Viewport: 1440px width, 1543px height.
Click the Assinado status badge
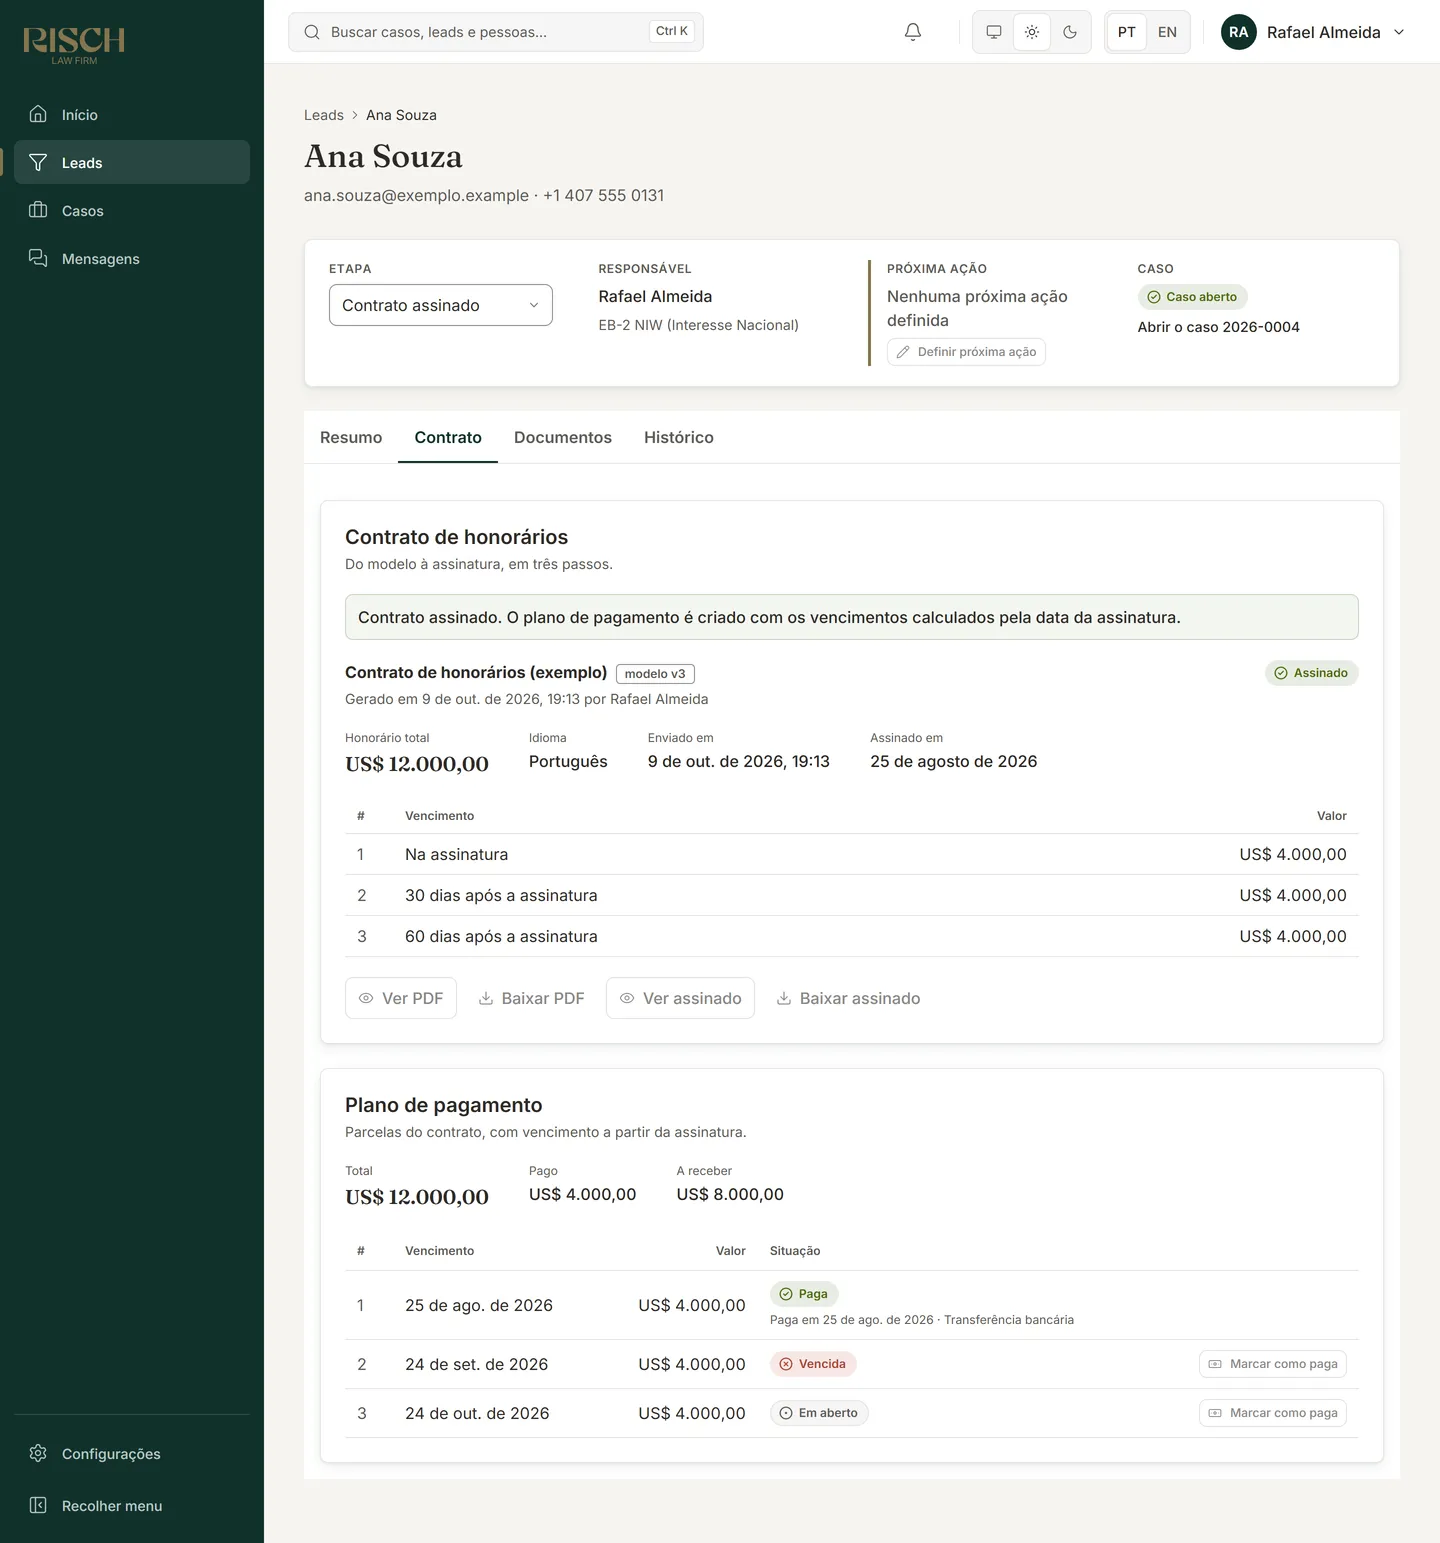point(1311,673)
